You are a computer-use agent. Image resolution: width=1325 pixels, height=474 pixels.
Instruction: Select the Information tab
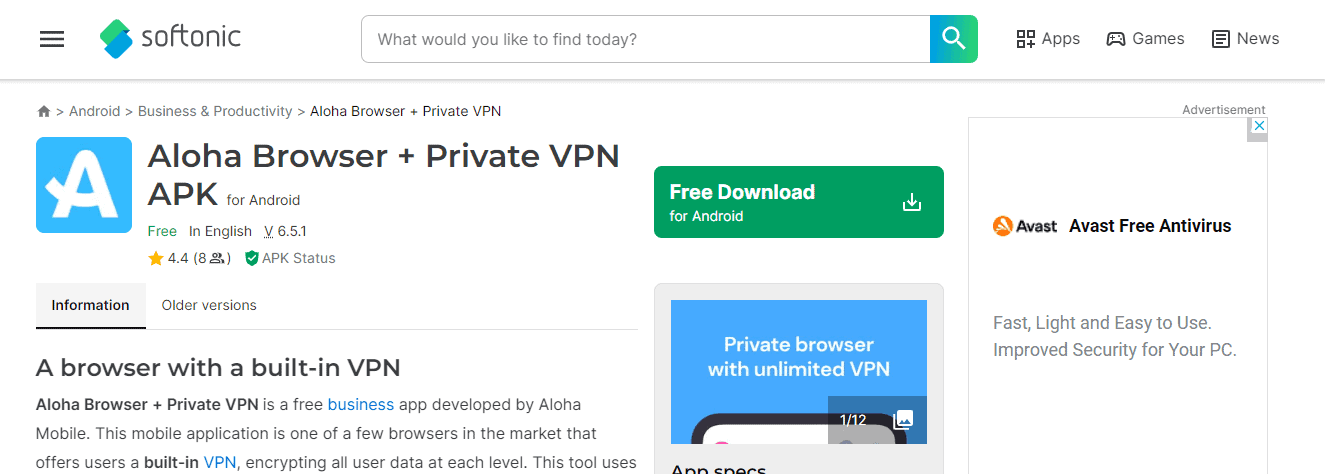pyautogui.click(x=90, y=305)
